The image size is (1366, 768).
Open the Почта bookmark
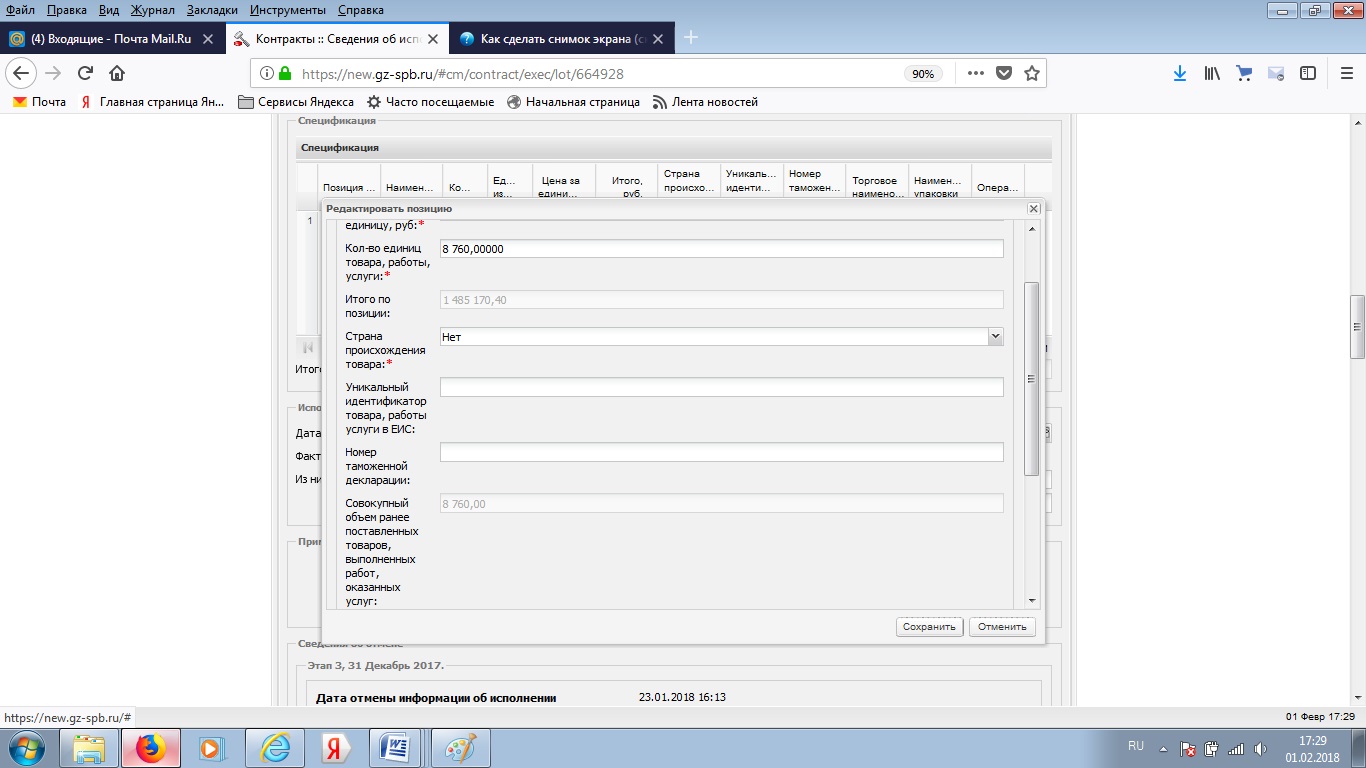click(39, 102)
